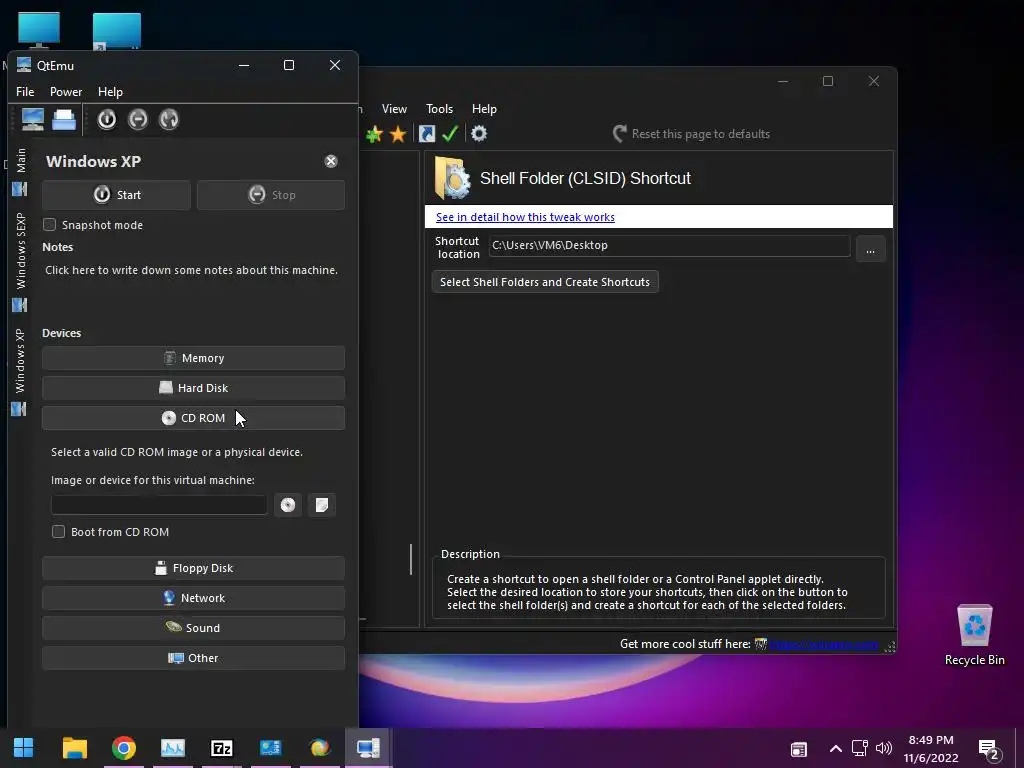
Task: Expand the Sound device section
Action: pyautogui.click(x=193, y=628)
